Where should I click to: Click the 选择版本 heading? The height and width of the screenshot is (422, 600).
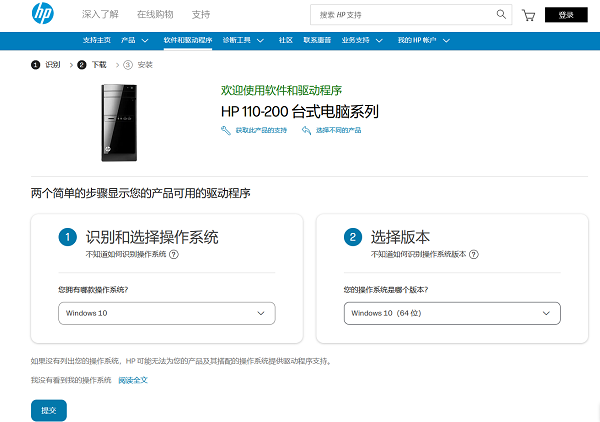pyautogui.click(x=400, y=237)
